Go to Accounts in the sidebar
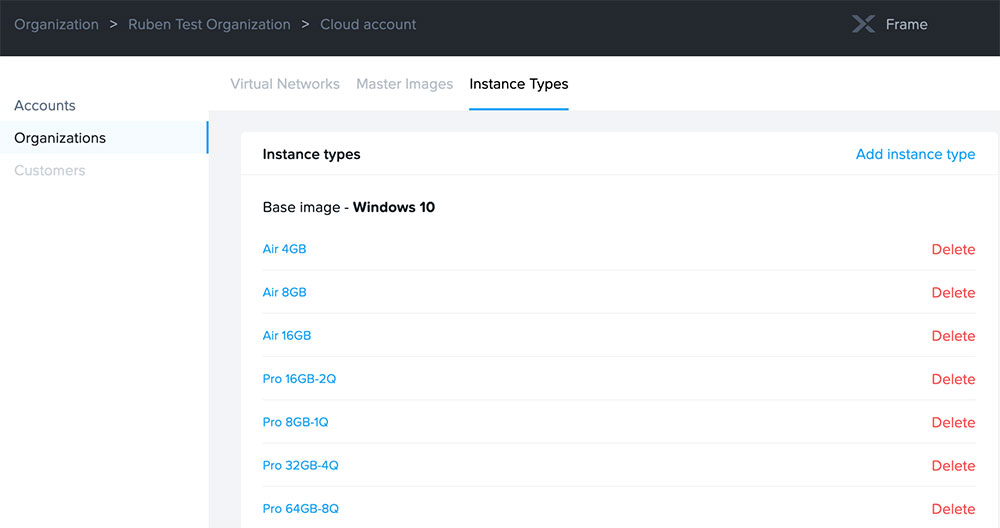 (x=45, y=106)
